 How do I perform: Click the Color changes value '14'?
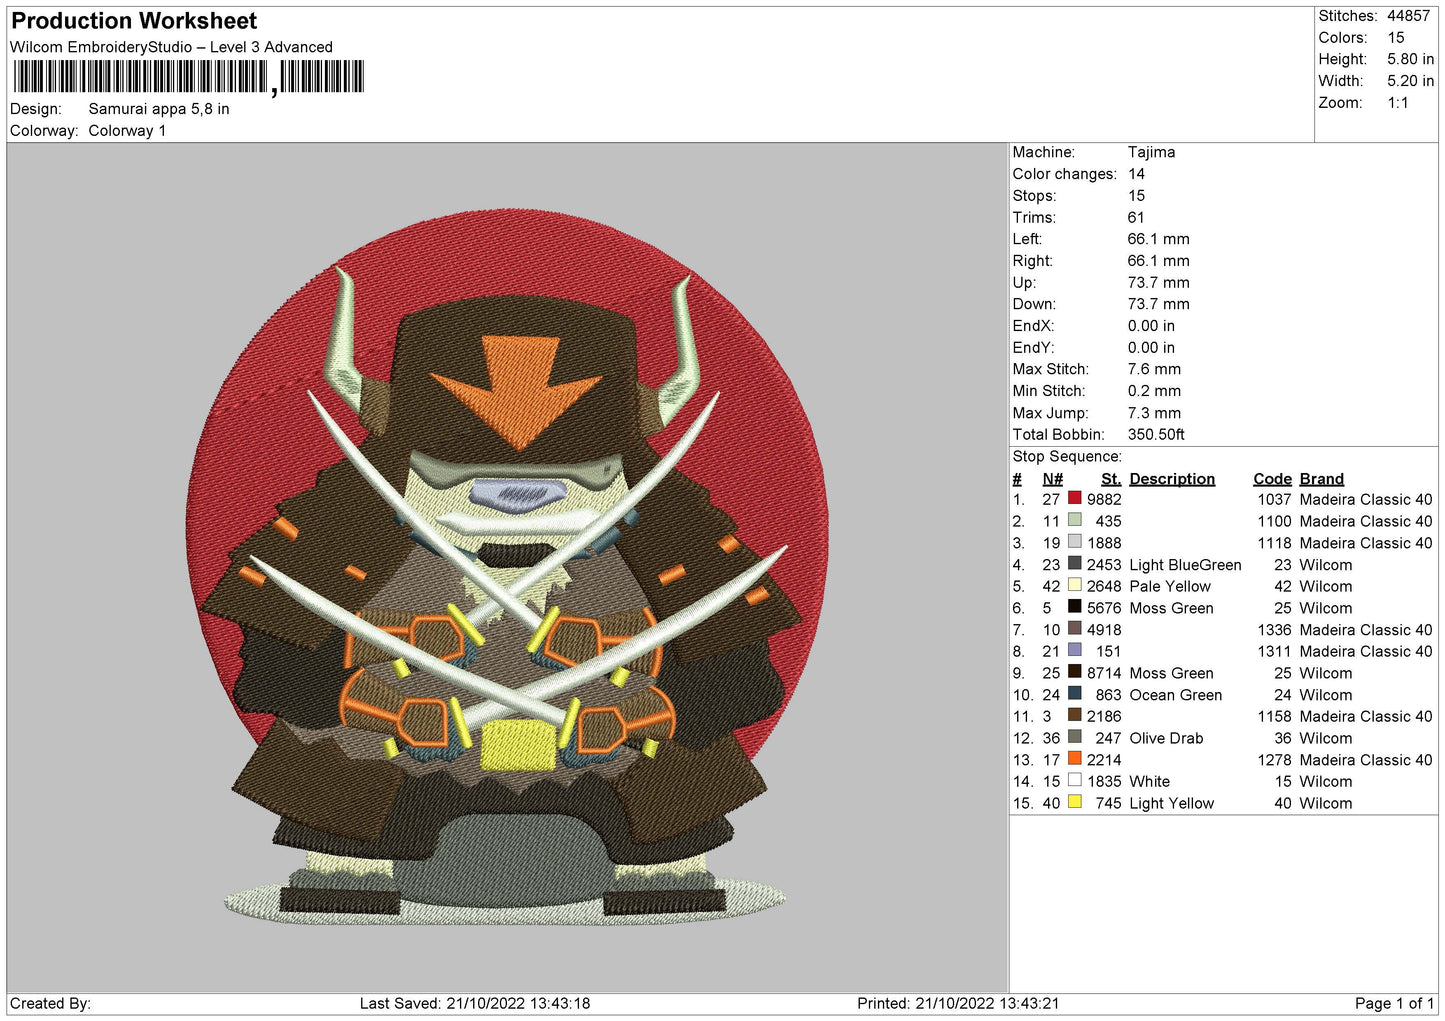(1136, 174)
